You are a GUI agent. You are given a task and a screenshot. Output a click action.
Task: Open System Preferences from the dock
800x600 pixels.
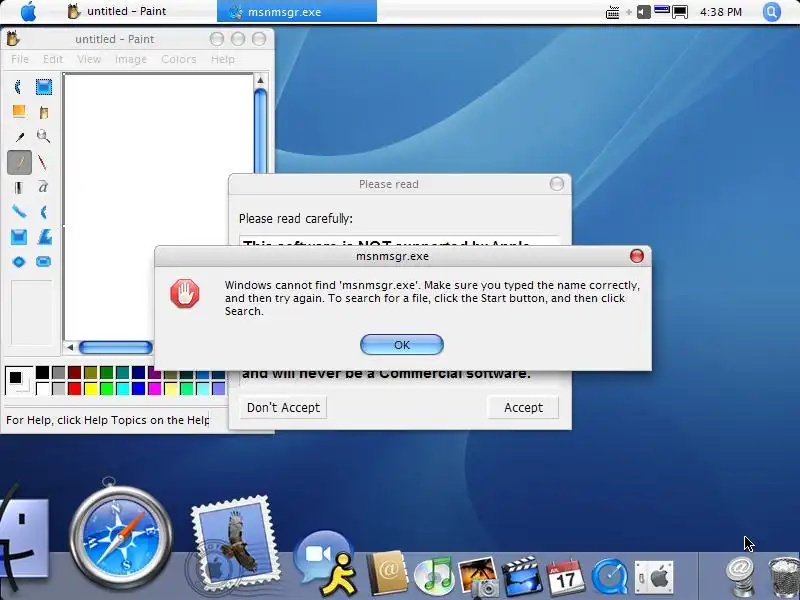pyautogui.click(x=654, y=578)
